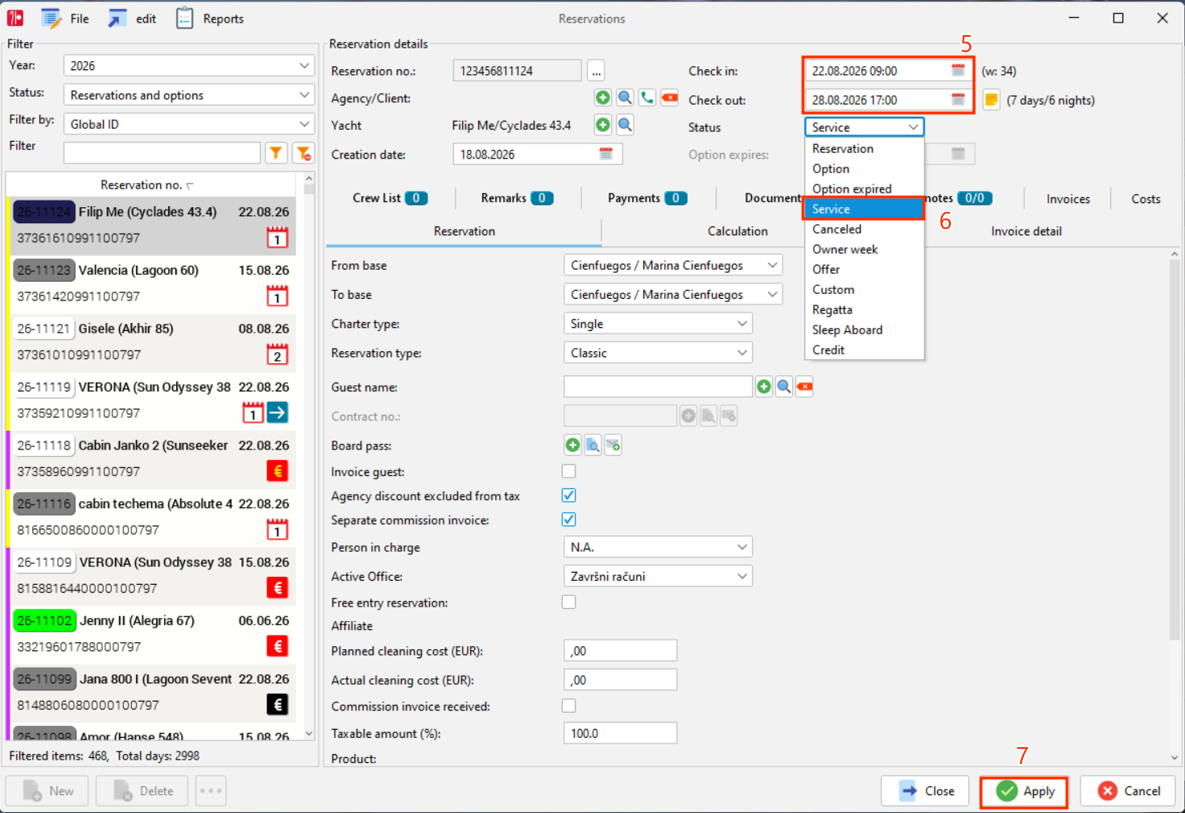Screen dimensions: 1185x813
Task: Click yellow note icon beside check out
Action: pos(991,100)
